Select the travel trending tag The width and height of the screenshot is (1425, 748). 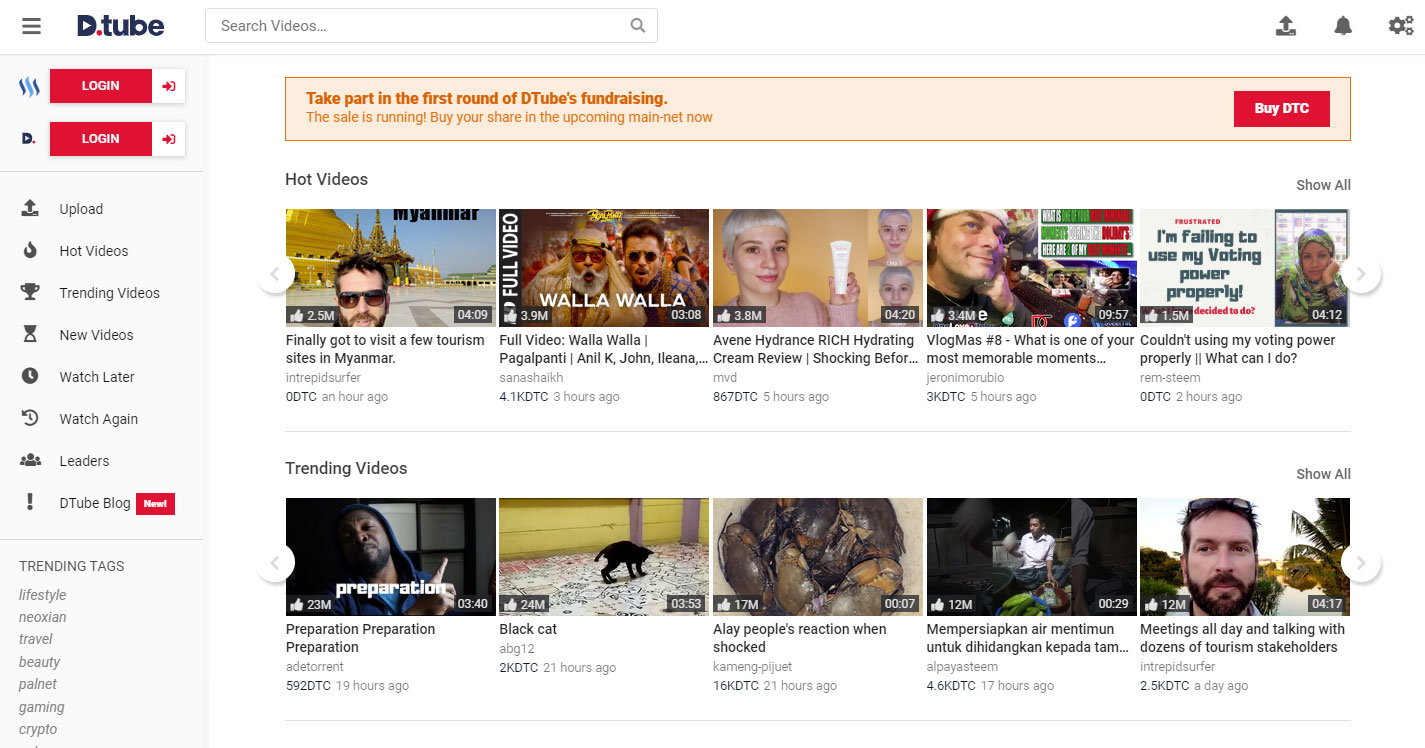tap(36, 639)
